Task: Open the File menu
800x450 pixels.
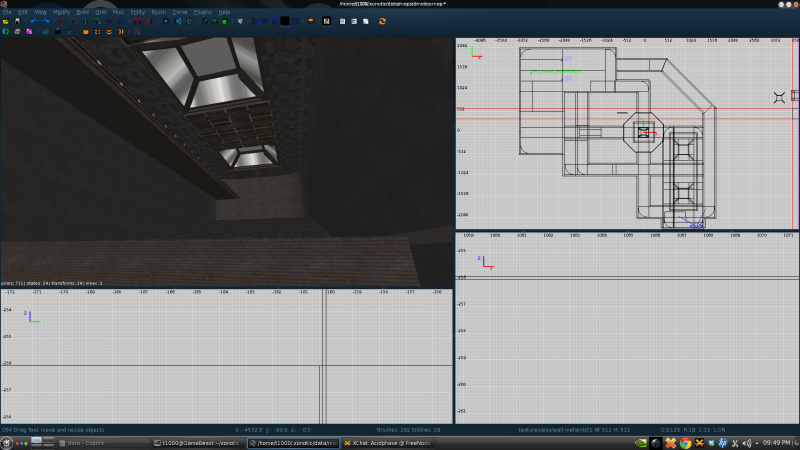Action: click(7, 12)
